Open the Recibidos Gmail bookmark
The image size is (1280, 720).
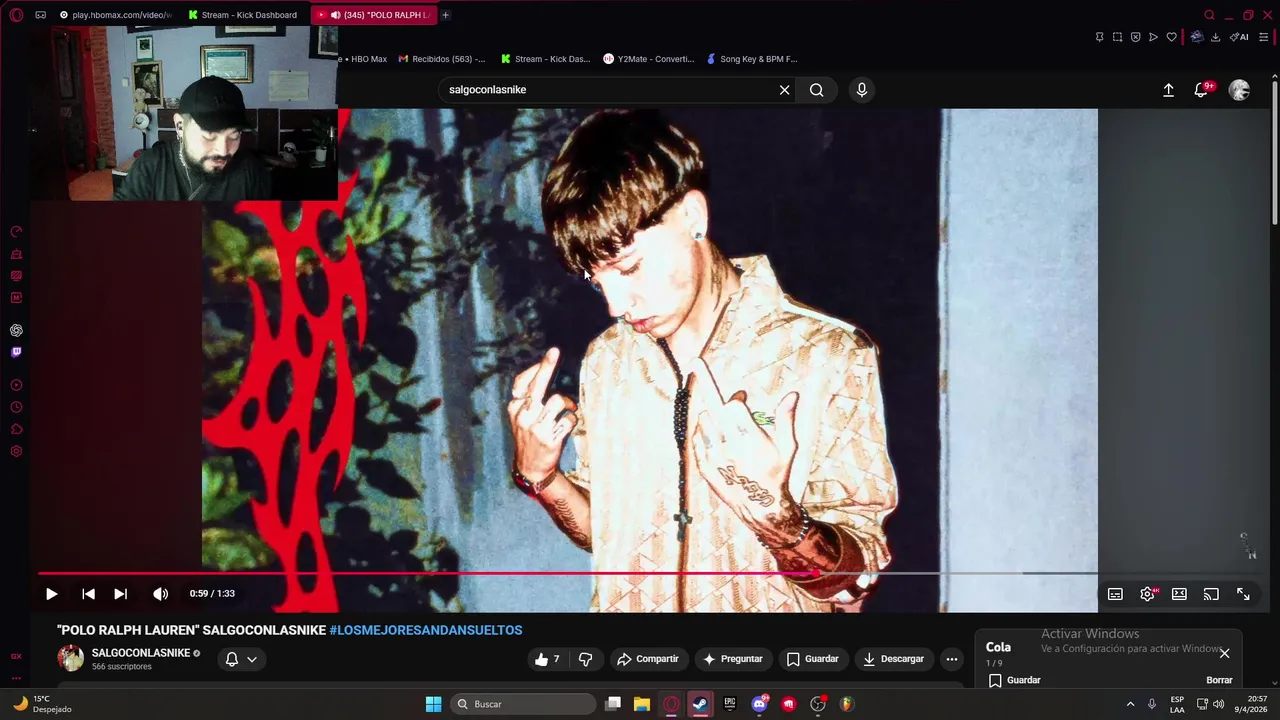[x=442, y=59]
